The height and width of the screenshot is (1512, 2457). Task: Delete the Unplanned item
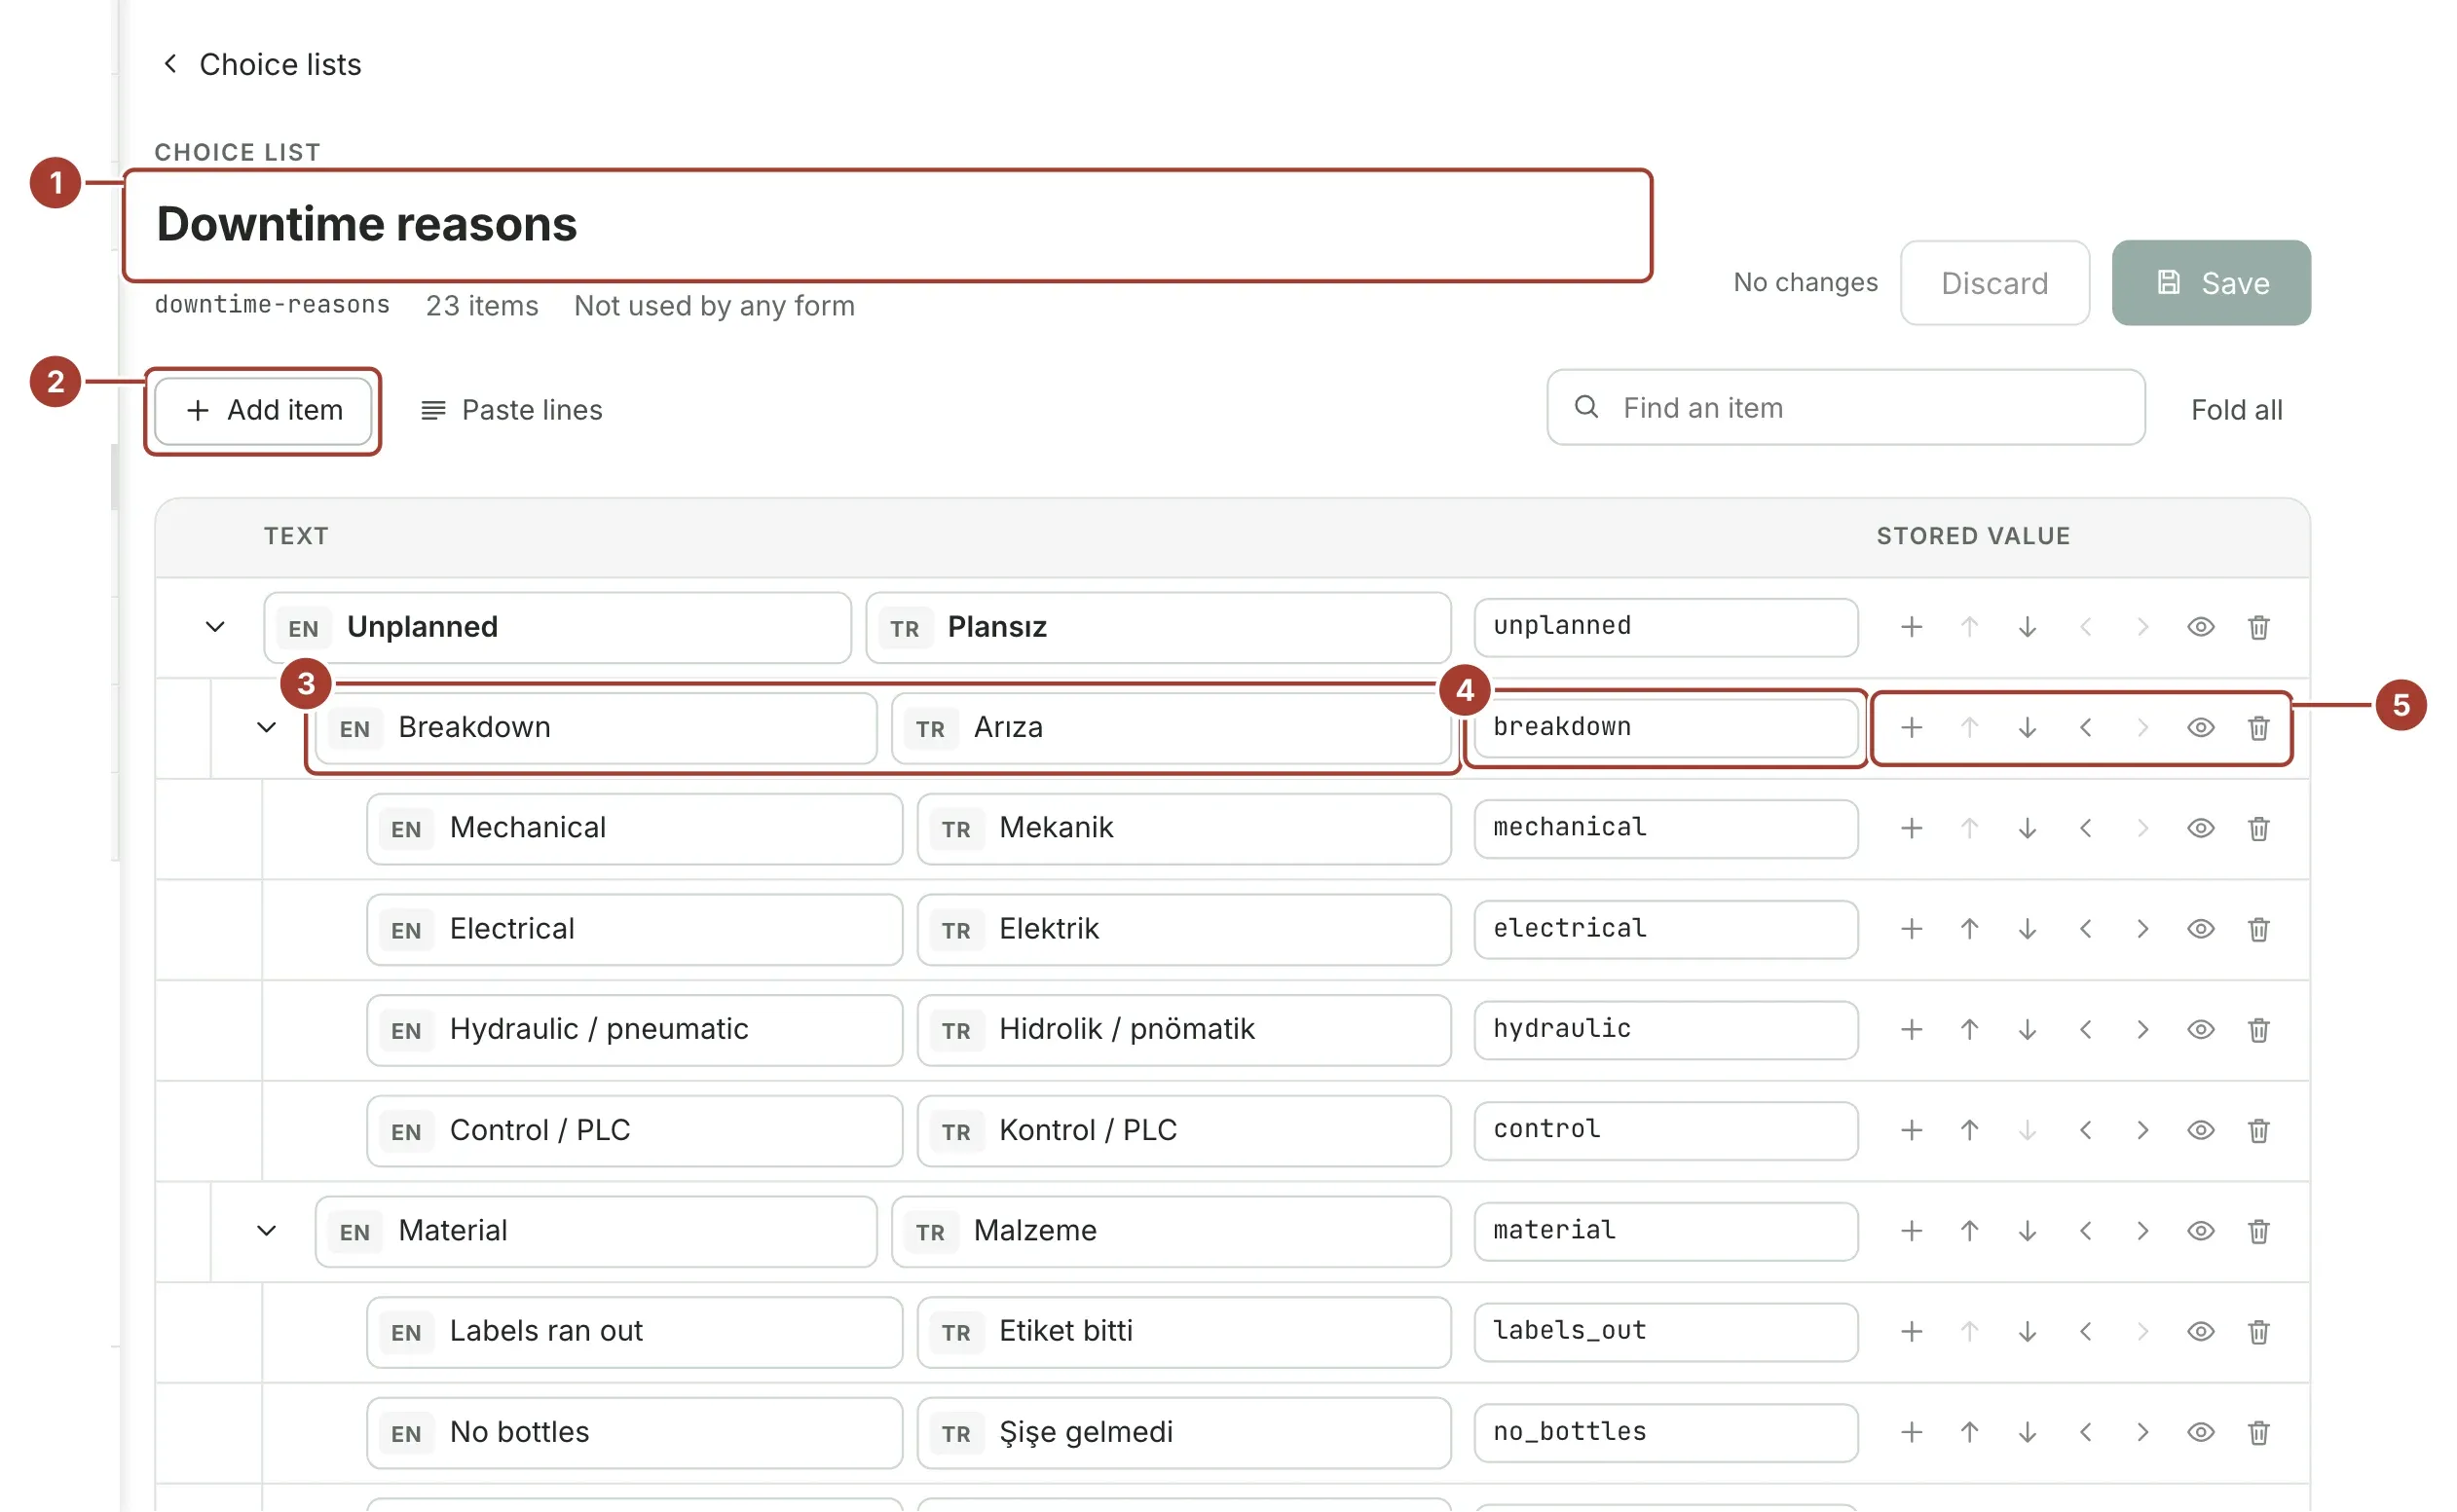[2258, 628]
